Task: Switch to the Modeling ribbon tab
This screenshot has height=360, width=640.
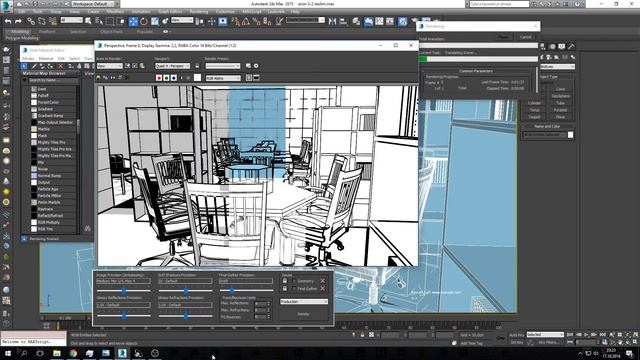Action: pos(20,31)
